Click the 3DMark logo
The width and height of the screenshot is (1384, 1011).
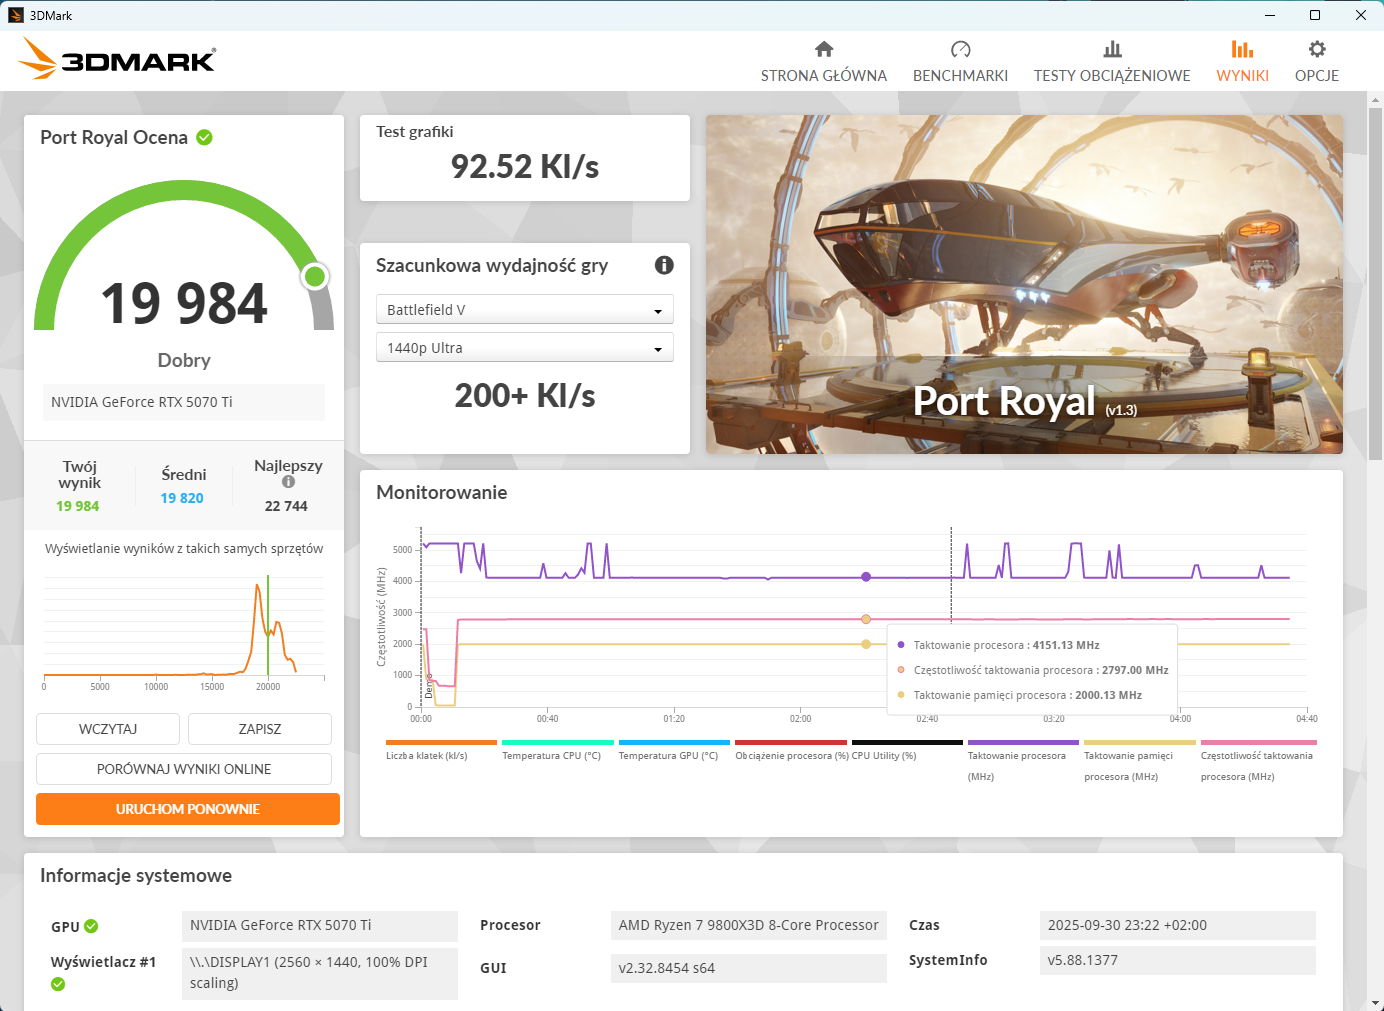point(117,60)
